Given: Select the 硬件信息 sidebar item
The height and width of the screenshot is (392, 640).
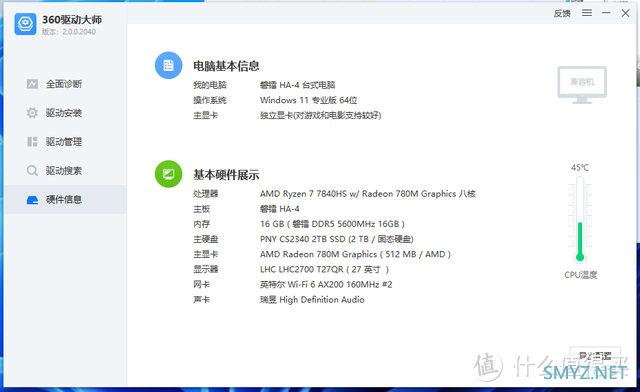Looking at the screenshot, I should [x=65, y=199].
